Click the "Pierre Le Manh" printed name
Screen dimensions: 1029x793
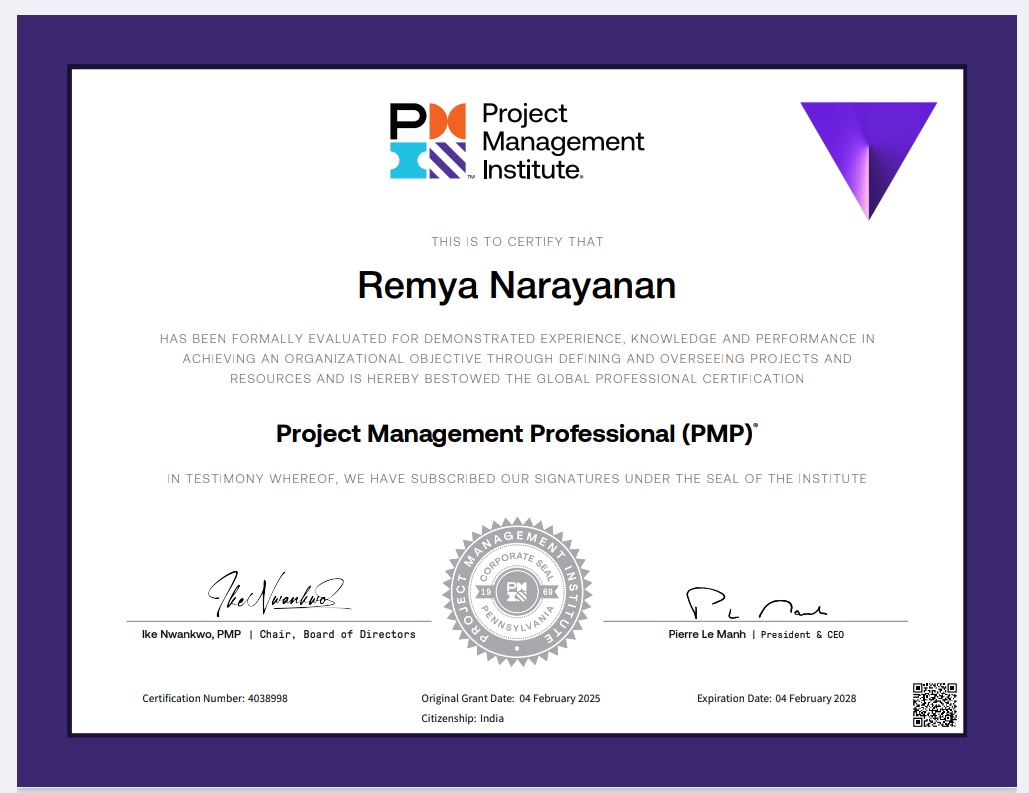(x=707, y=634)
